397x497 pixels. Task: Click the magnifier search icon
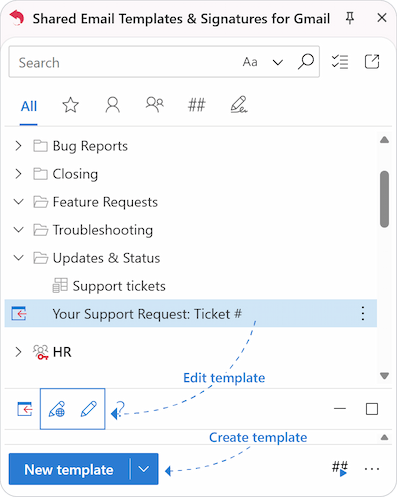pyautogui.click(x=305, y=62)
